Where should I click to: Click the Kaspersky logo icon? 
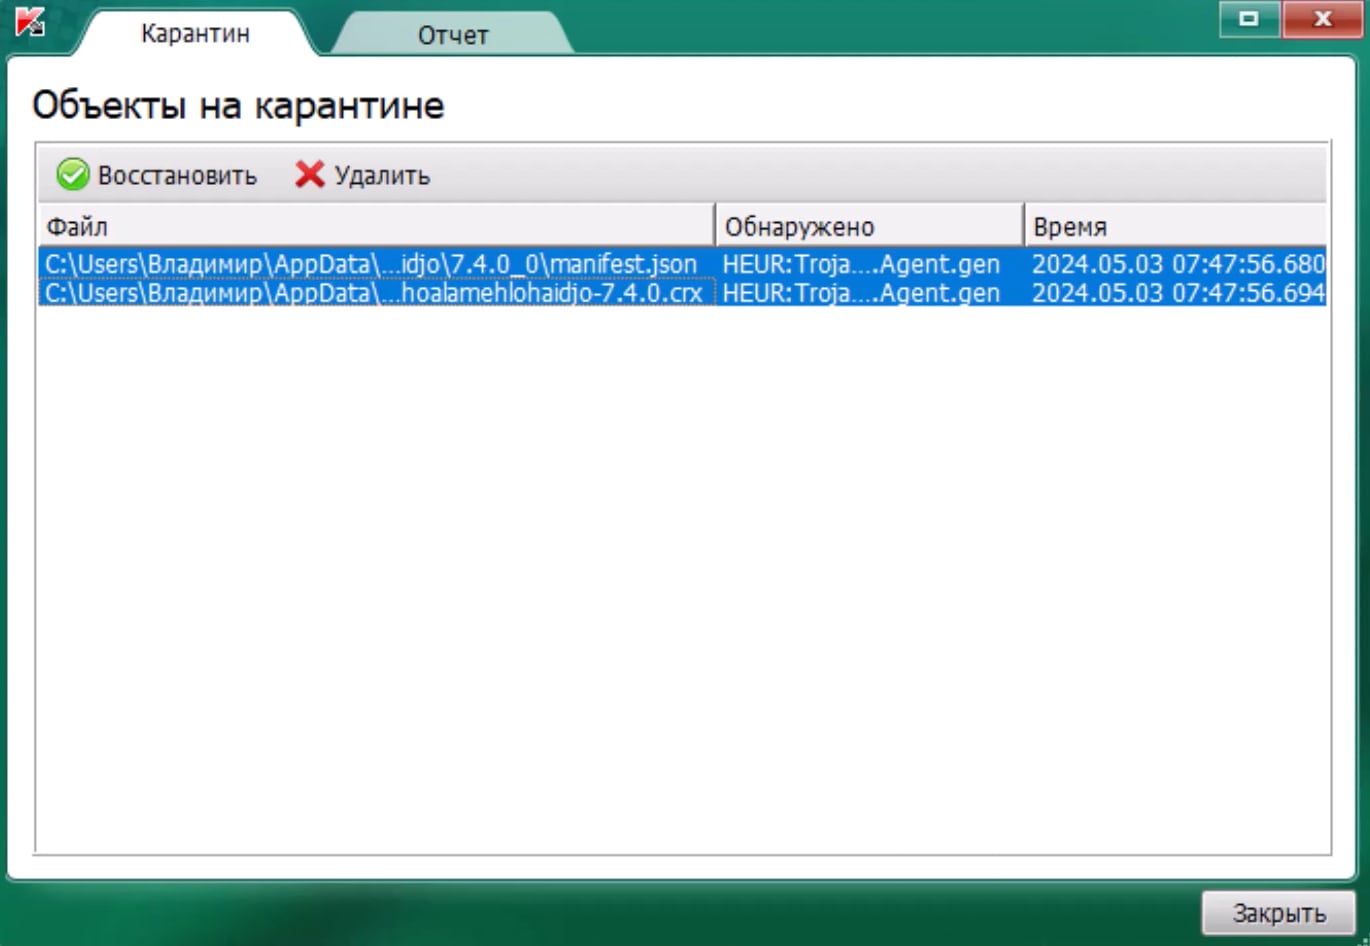click(28, 22)
